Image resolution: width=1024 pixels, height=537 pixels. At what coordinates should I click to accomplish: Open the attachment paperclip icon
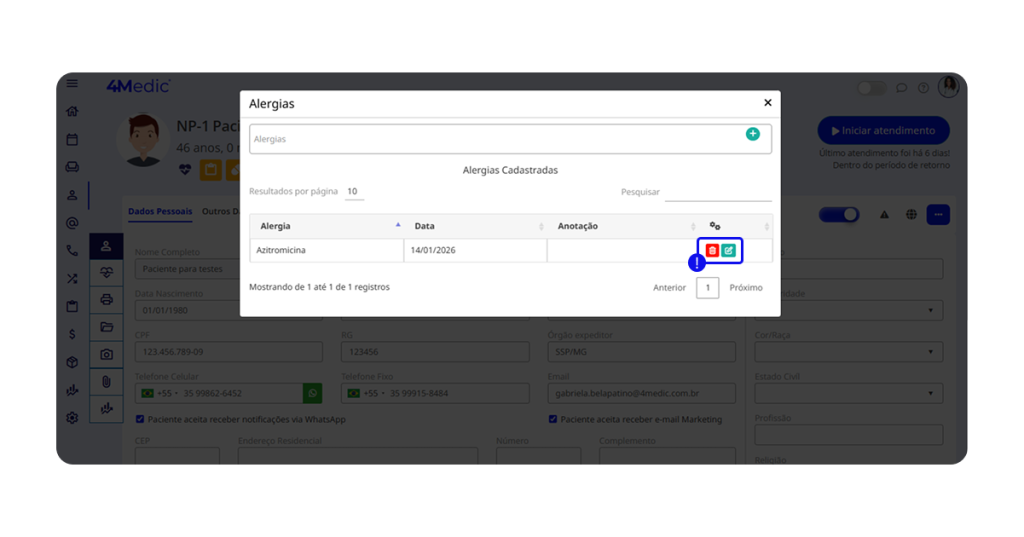click(x=106, y=381)
